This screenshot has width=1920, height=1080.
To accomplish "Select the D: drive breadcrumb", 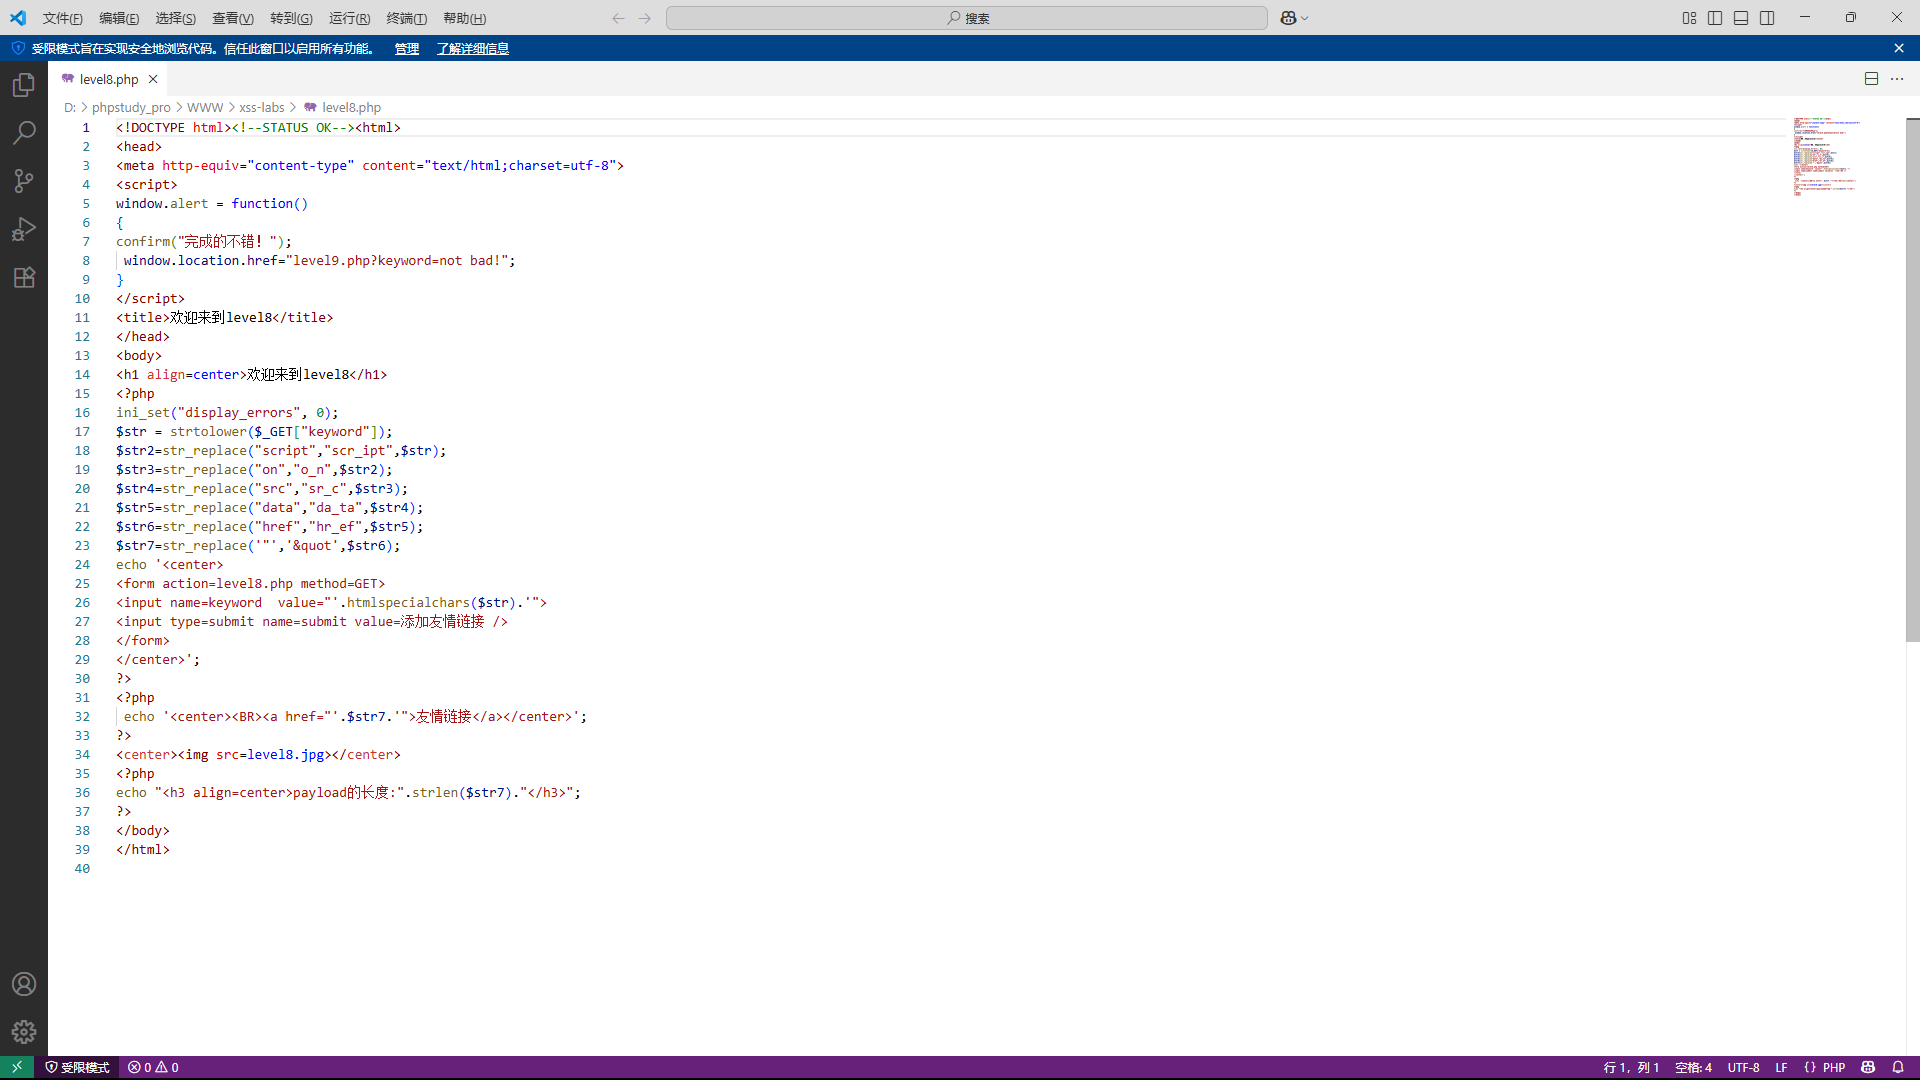I will point(70,107).
